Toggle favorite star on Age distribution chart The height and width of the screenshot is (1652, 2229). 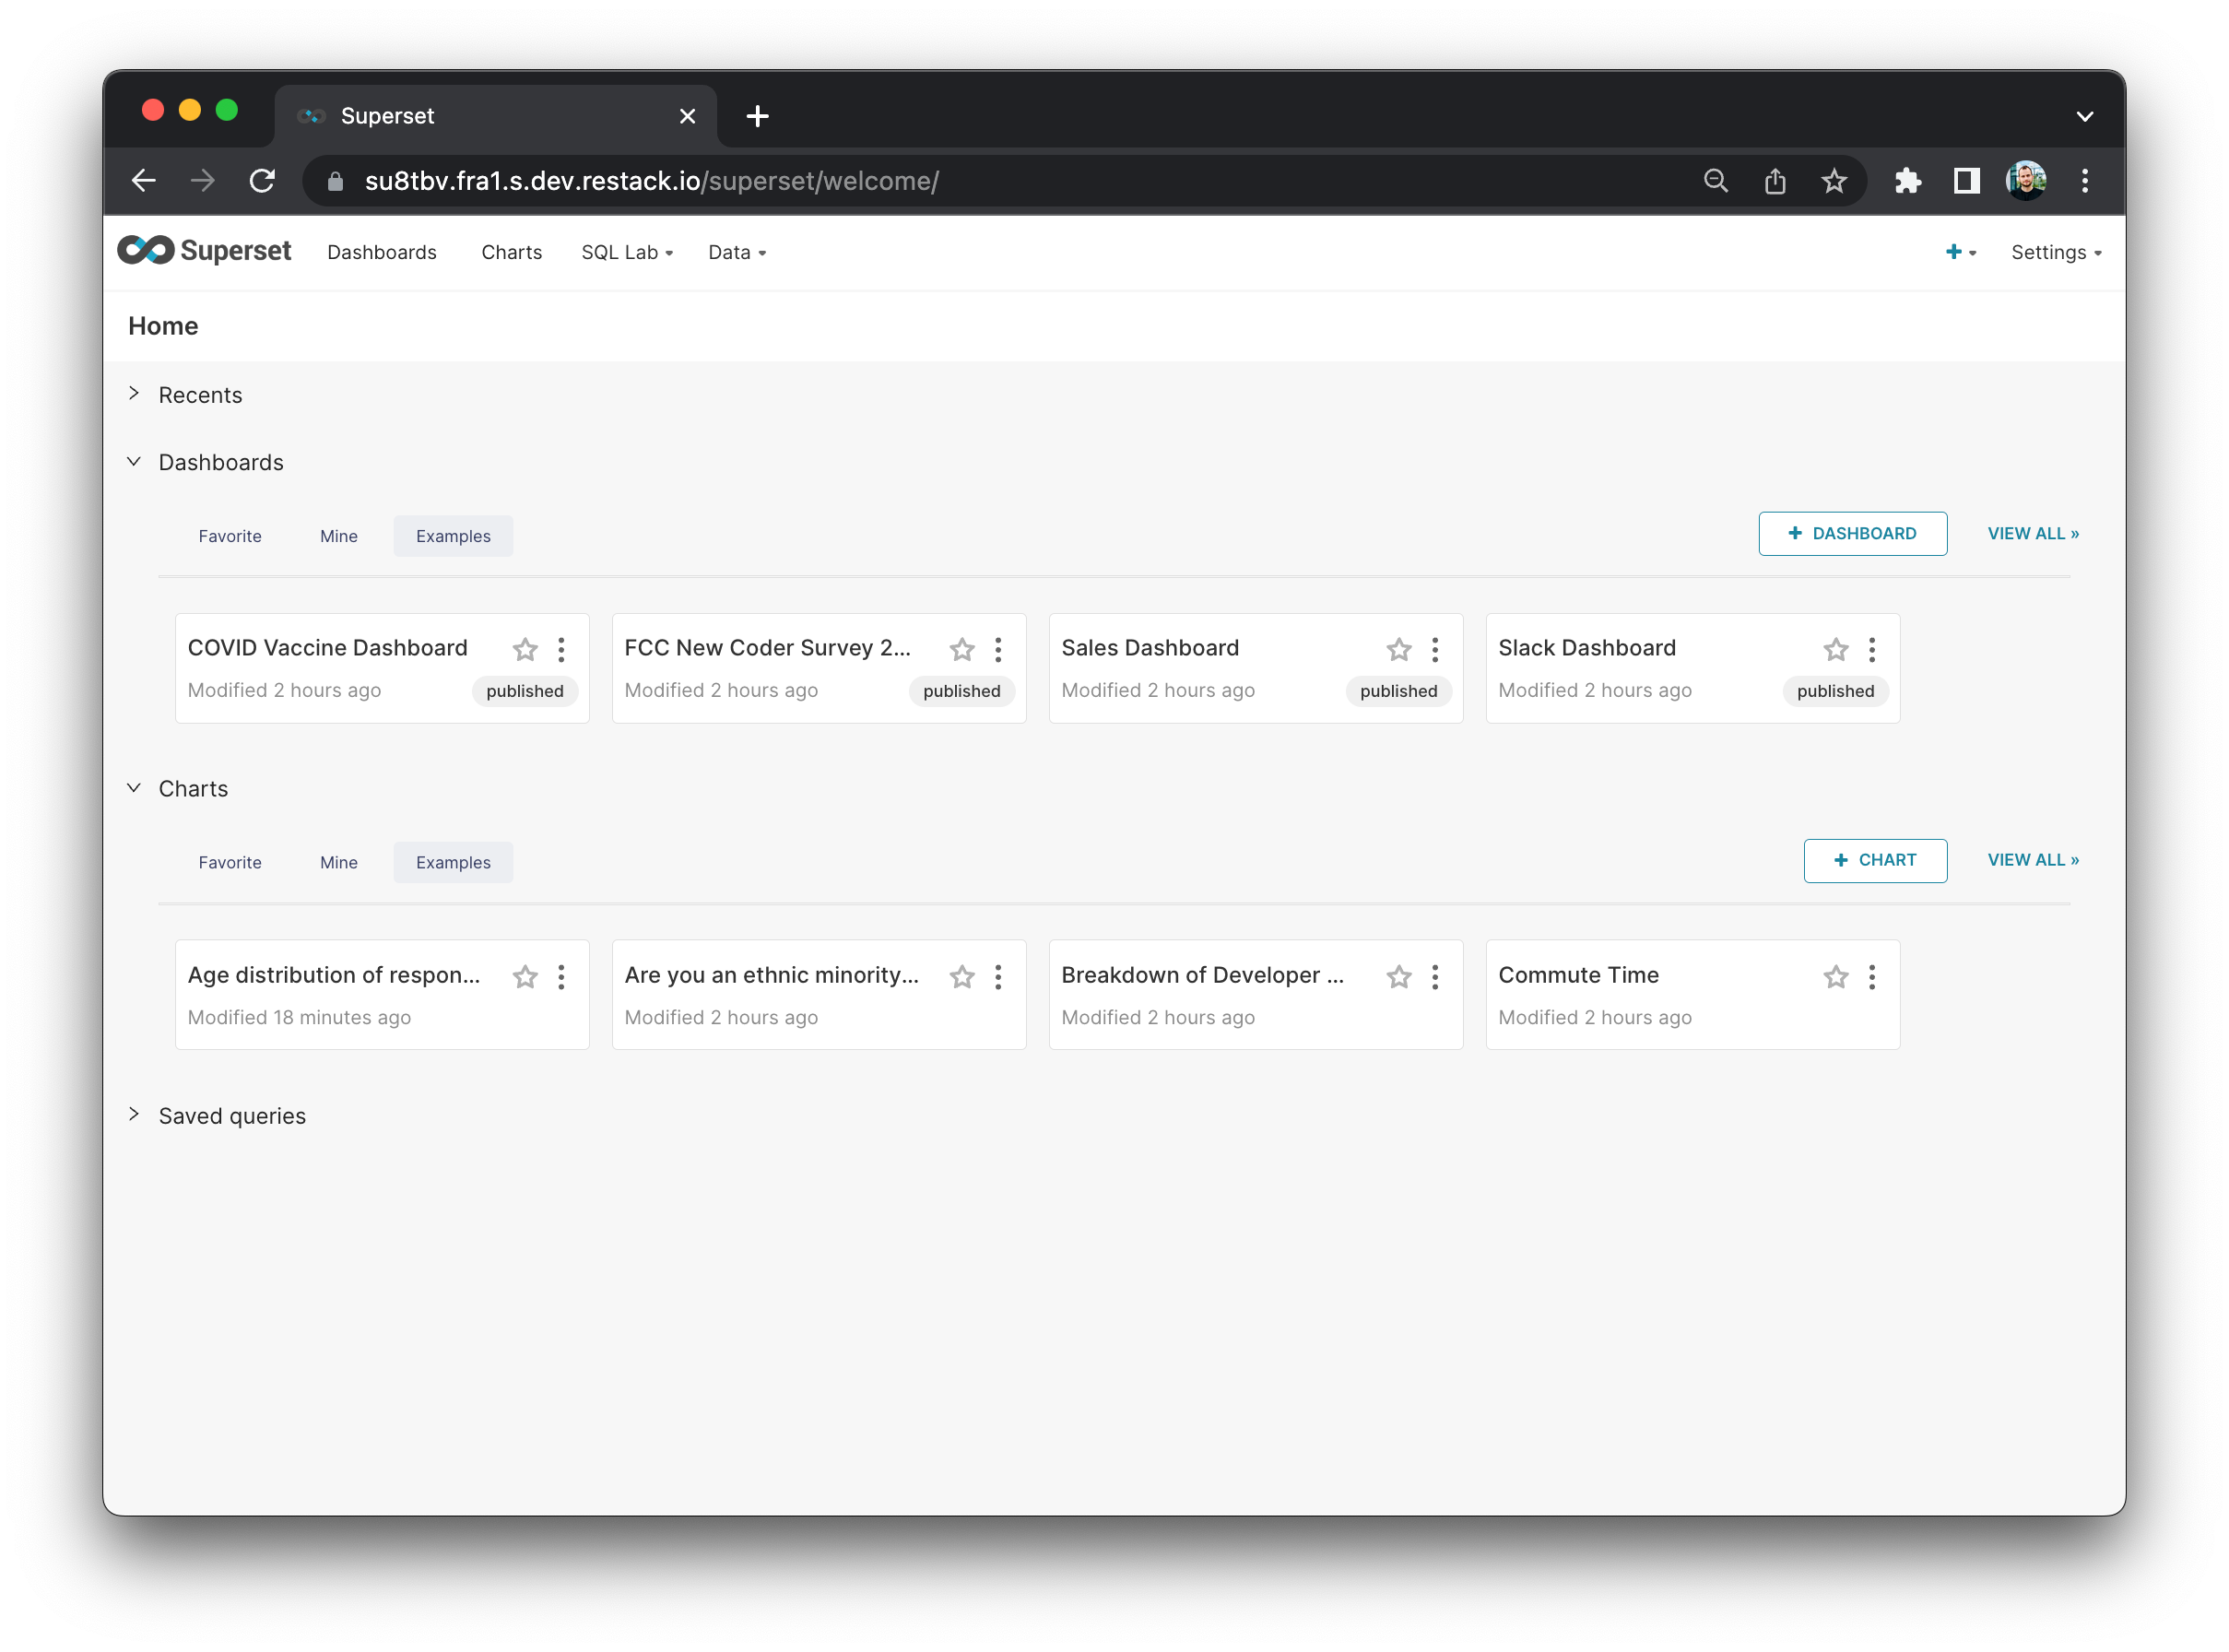tap(525, 977)
